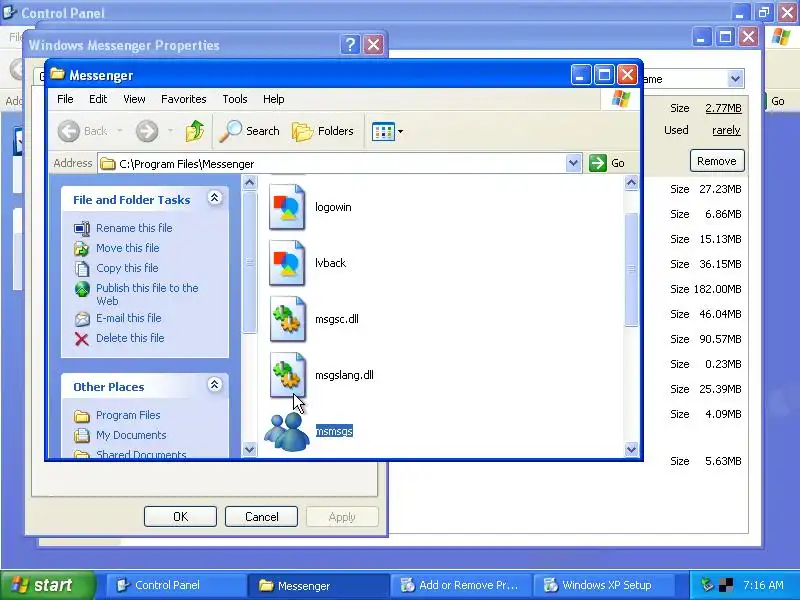Click Delete this file
This screenshot has width=800, height=600.
(x=130, y=338)
